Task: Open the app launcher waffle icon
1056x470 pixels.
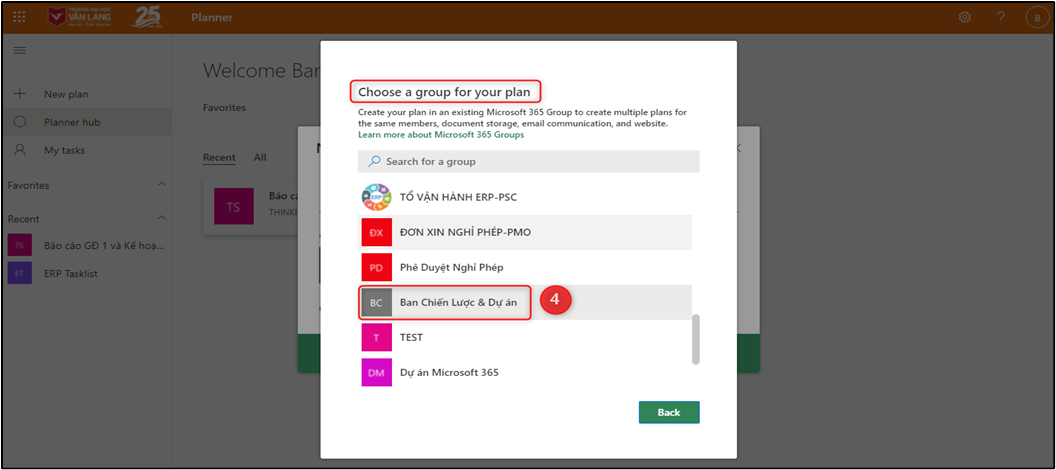Action: (x=20, y=18)
